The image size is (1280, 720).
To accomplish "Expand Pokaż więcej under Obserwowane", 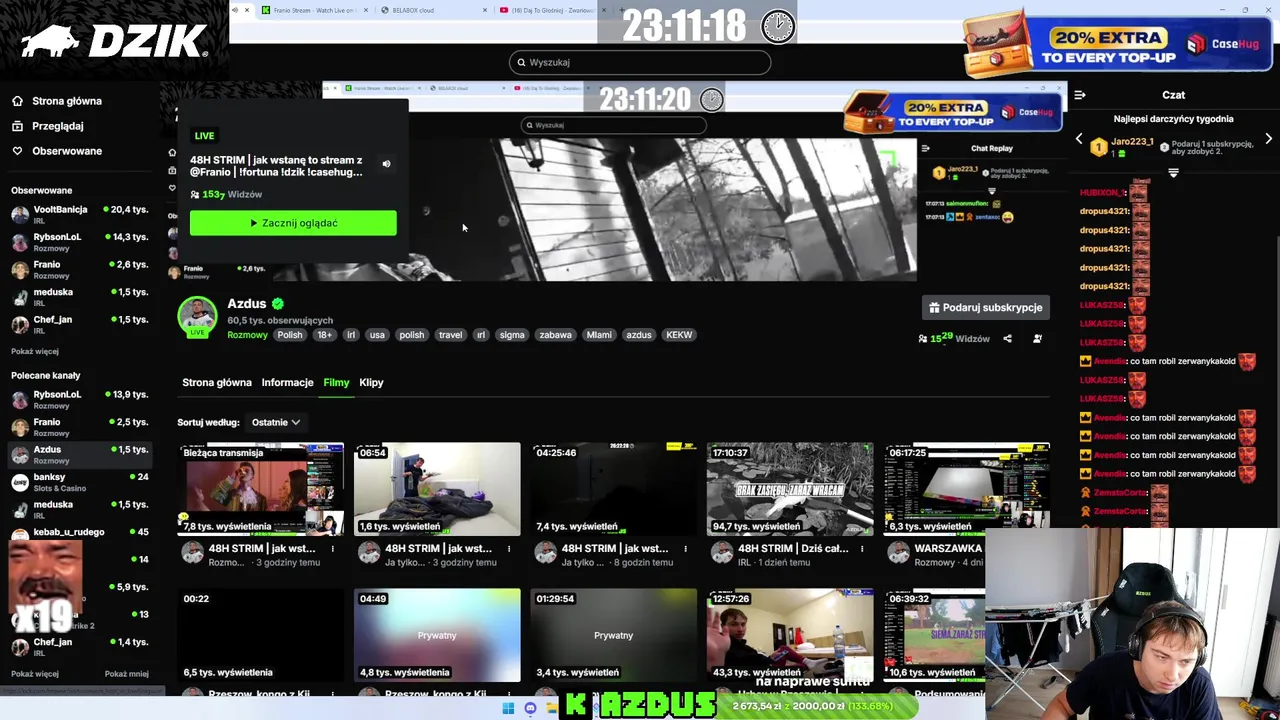I will 35,352.
